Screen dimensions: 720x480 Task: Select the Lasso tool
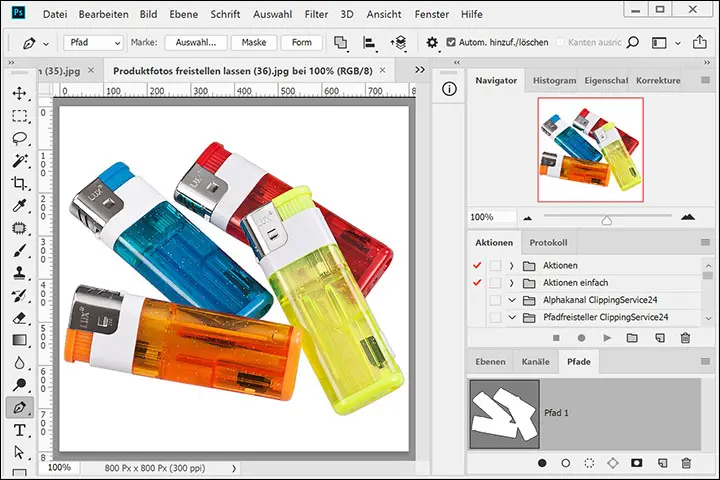point(19,139)
